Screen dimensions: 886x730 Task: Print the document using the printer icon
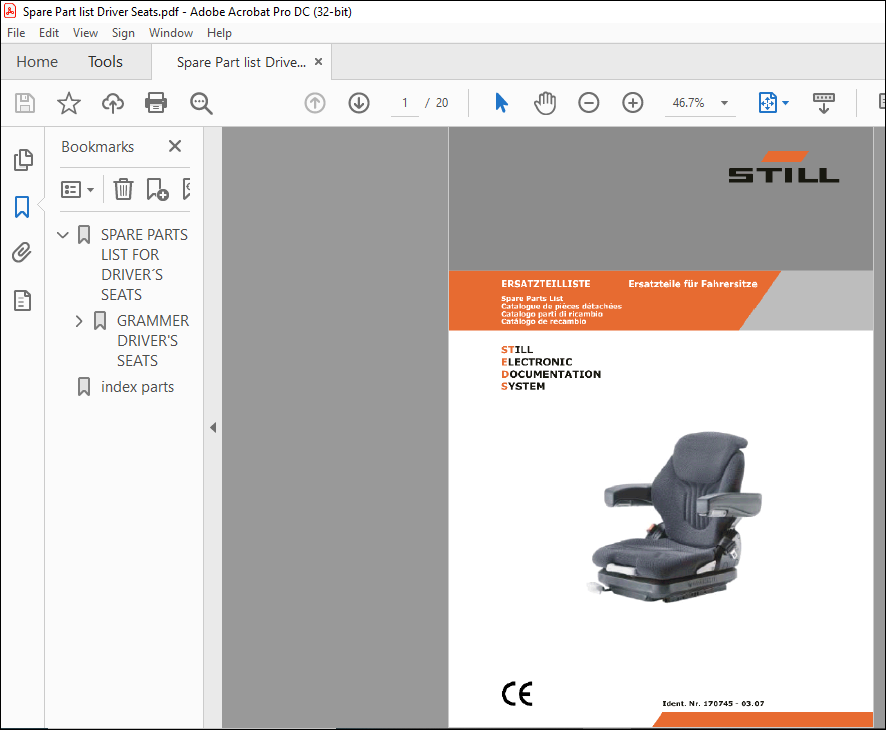[156, 103]
